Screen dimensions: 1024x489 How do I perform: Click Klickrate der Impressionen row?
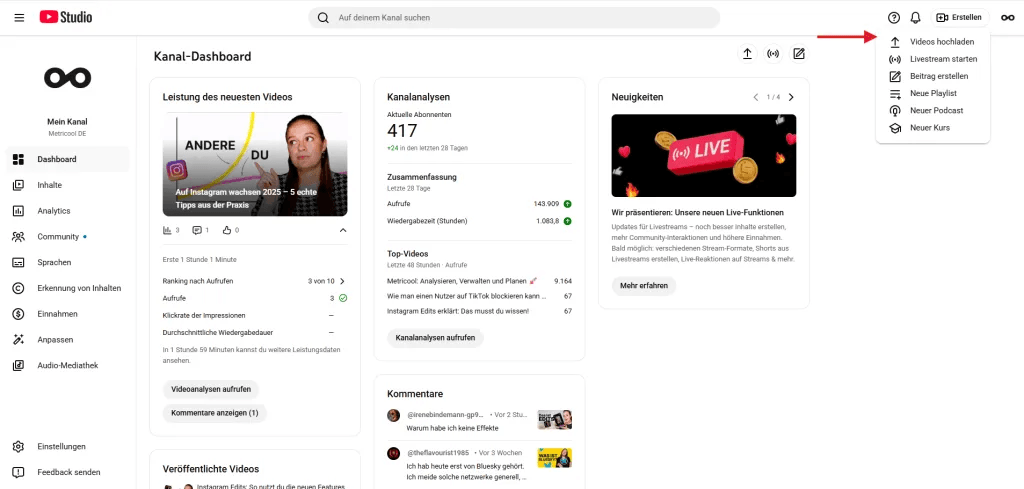coord(255,315)
